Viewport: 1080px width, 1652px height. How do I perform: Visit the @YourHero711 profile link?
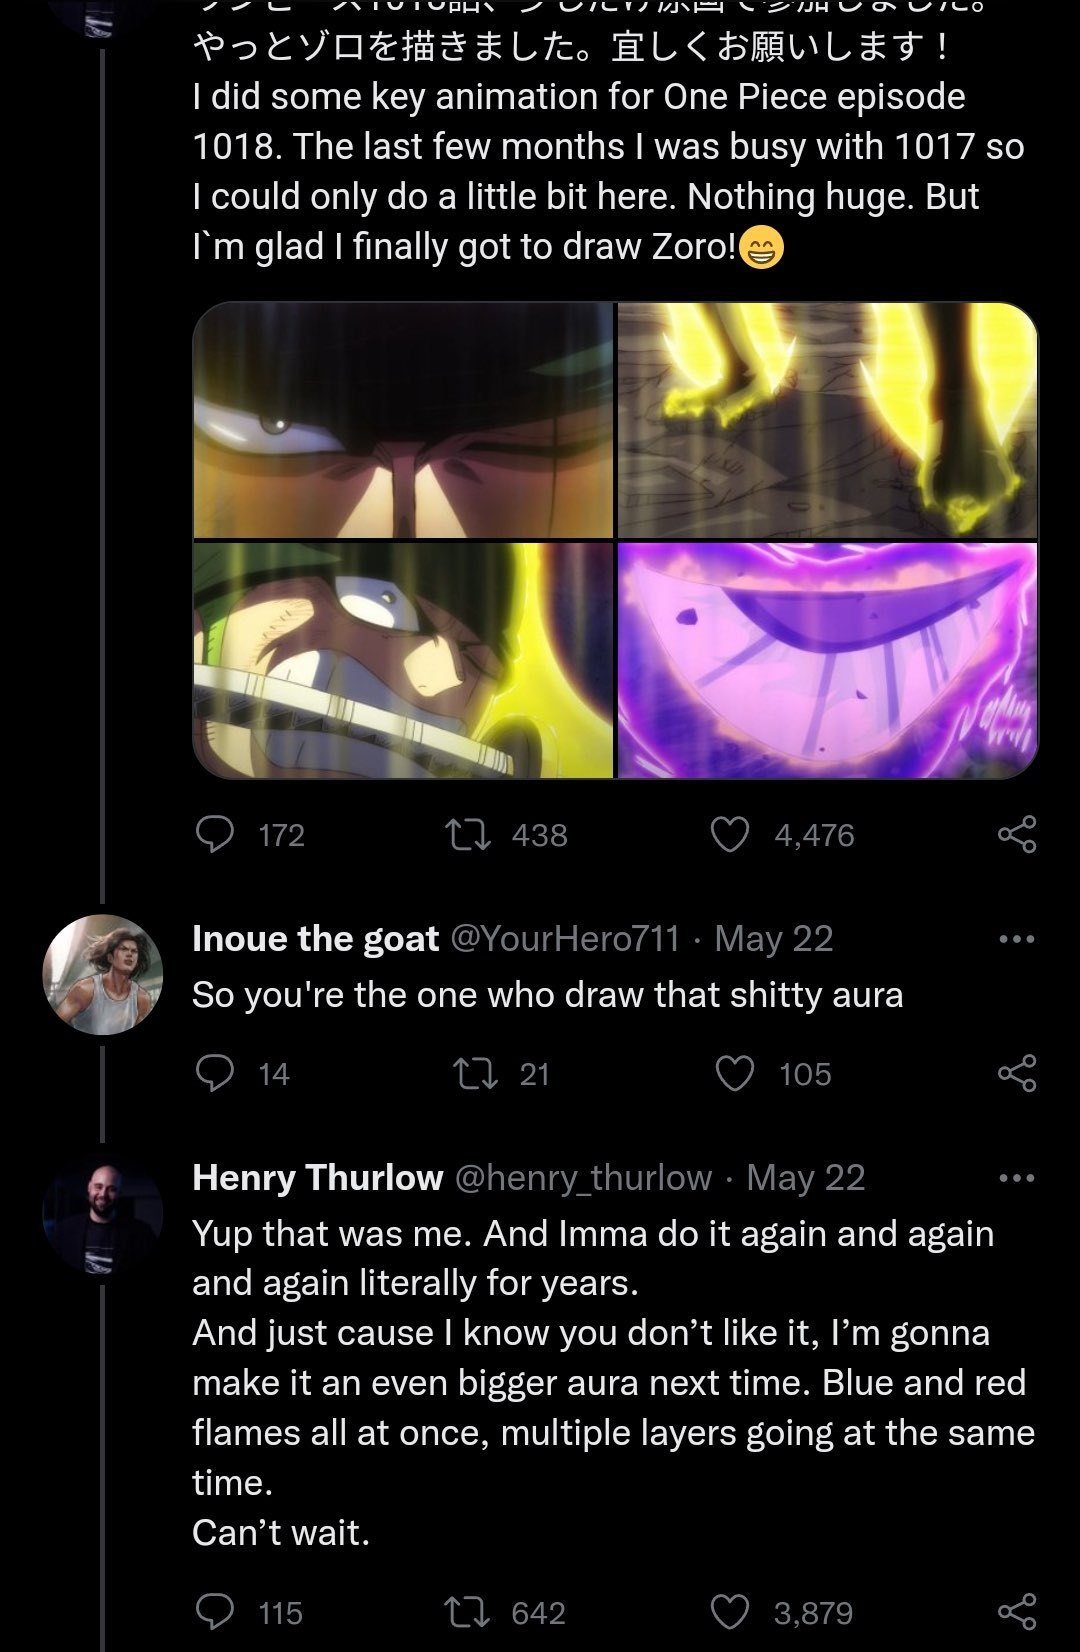565,939
